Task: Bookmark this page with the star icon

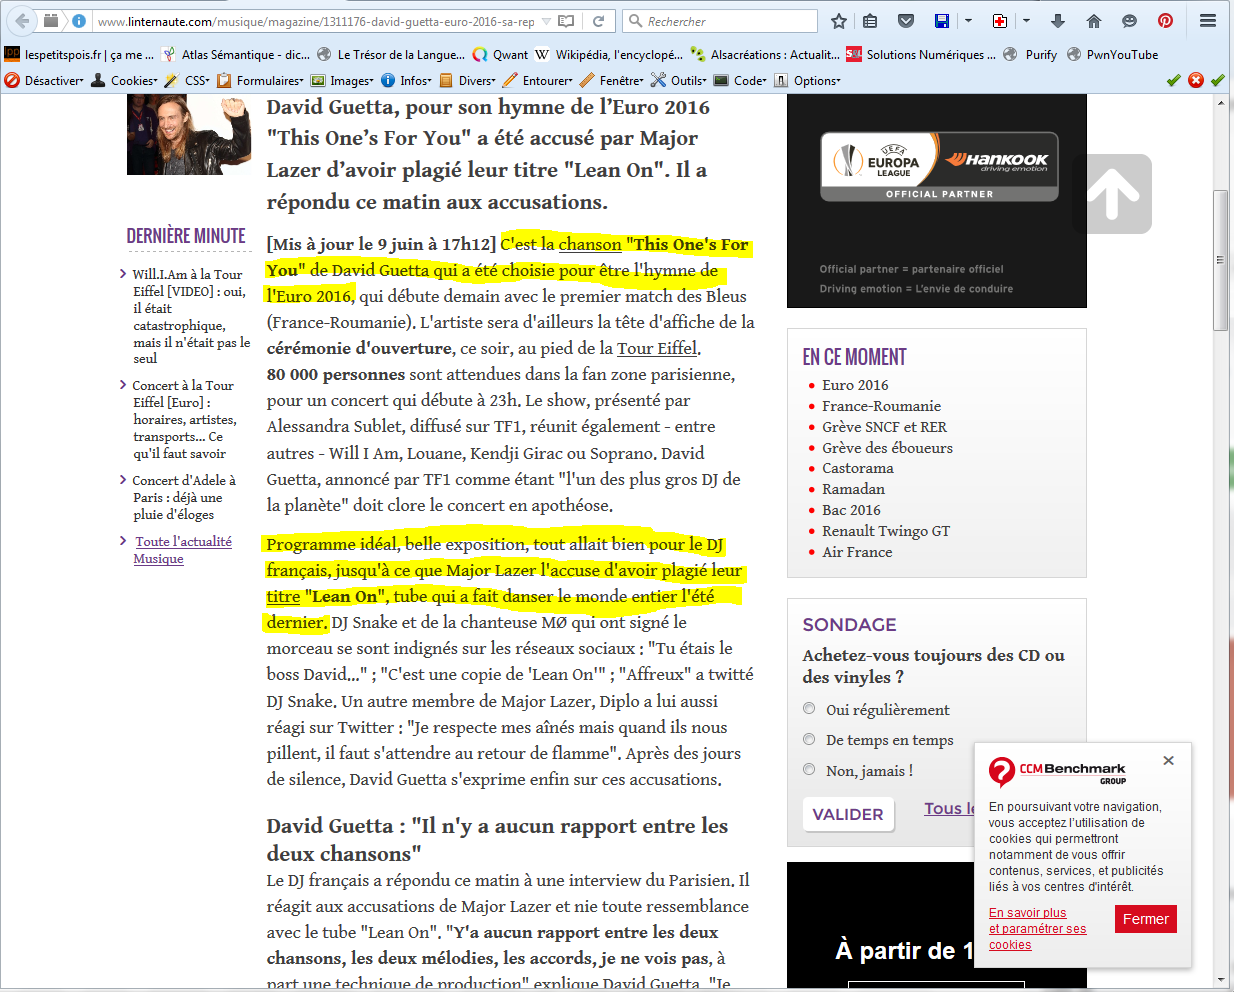Action: pos(839,21)
